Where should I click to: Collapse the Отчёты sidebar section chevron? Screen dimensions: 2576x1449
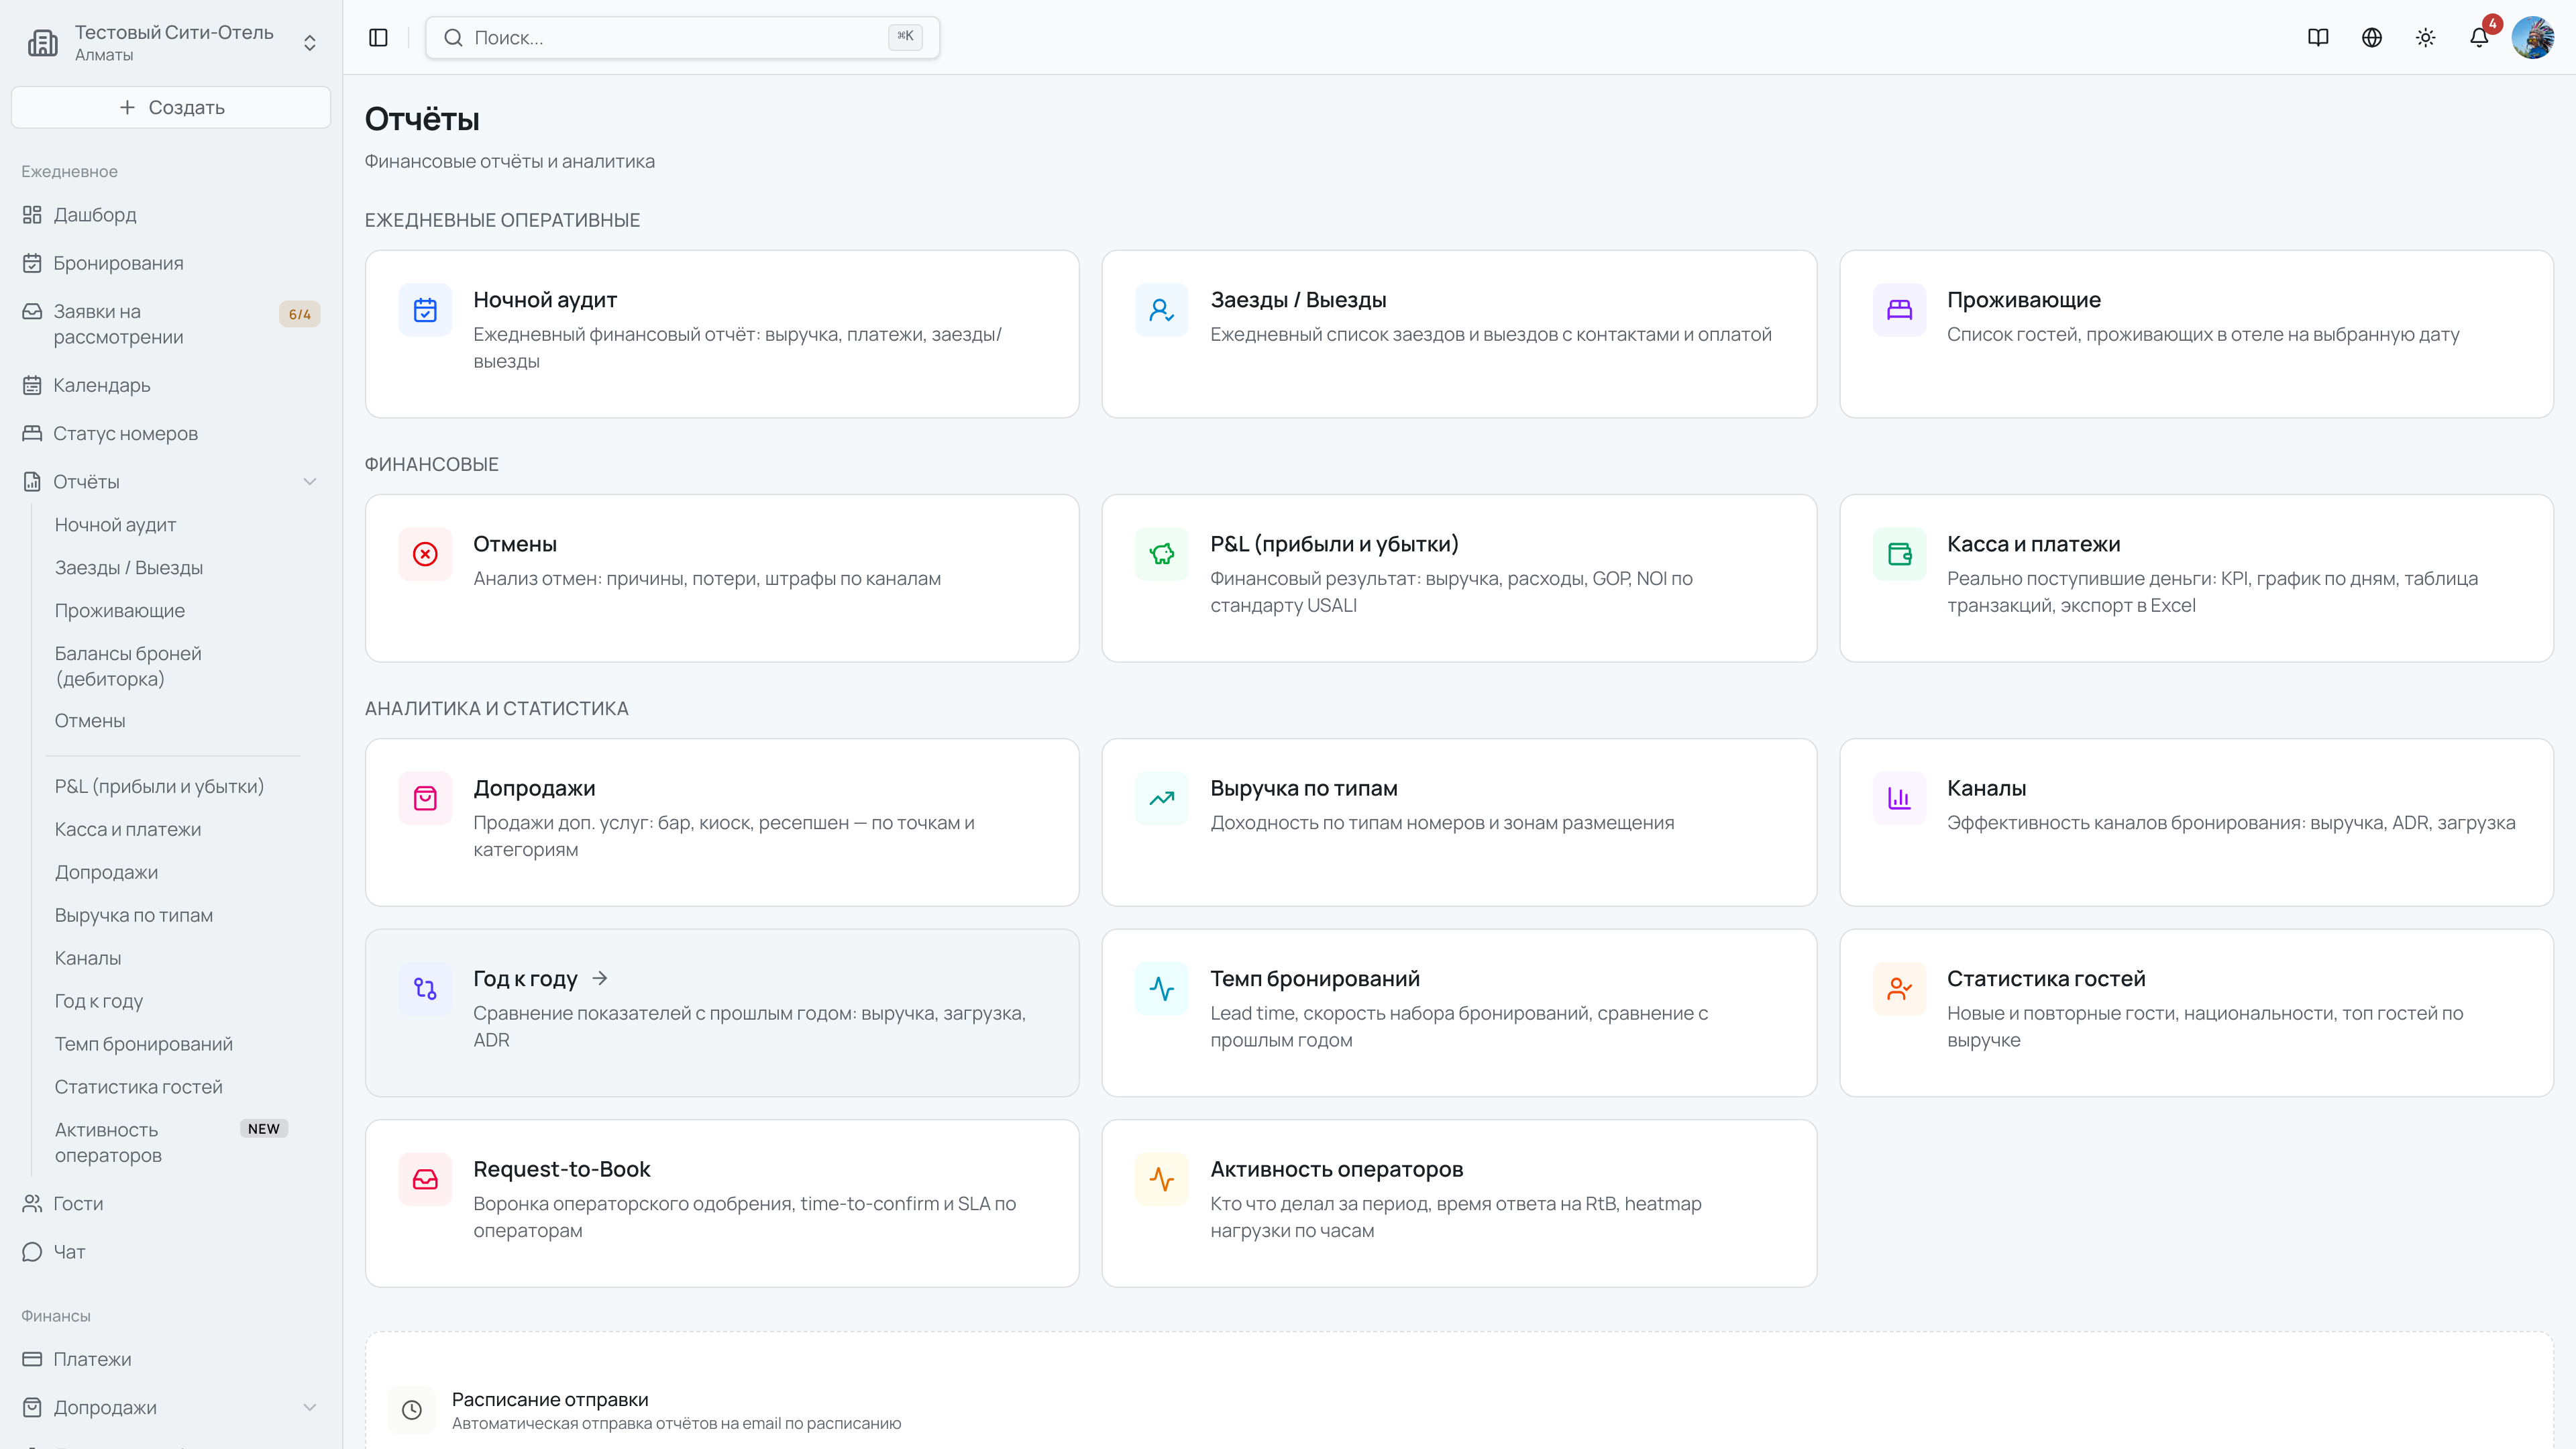point(310,482)
